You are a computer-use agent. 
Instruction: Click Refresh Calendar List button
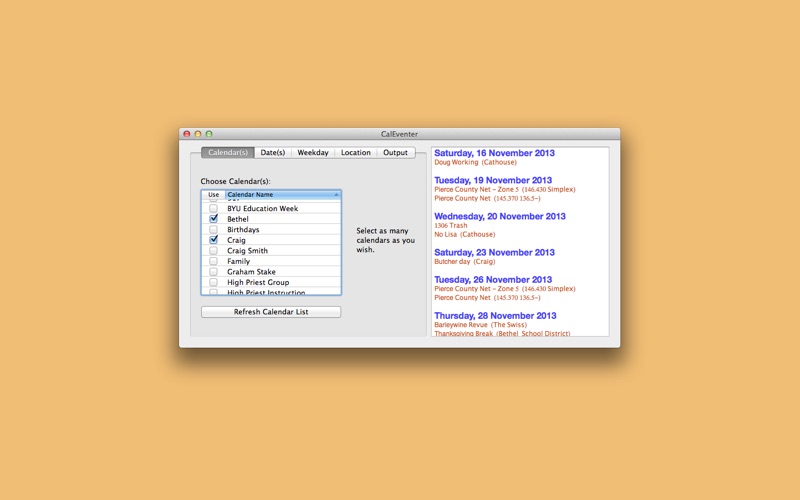[x=271, y=312]
